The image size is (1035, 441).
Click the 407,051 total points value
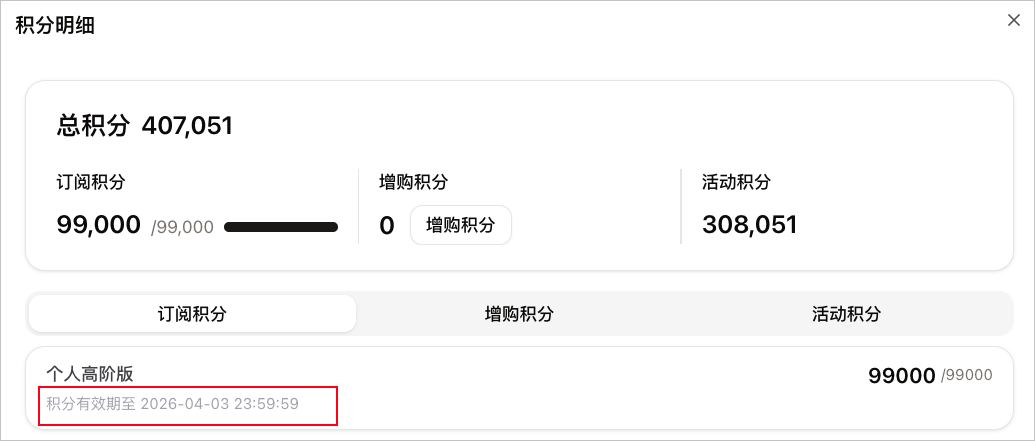tap(187, 126)
